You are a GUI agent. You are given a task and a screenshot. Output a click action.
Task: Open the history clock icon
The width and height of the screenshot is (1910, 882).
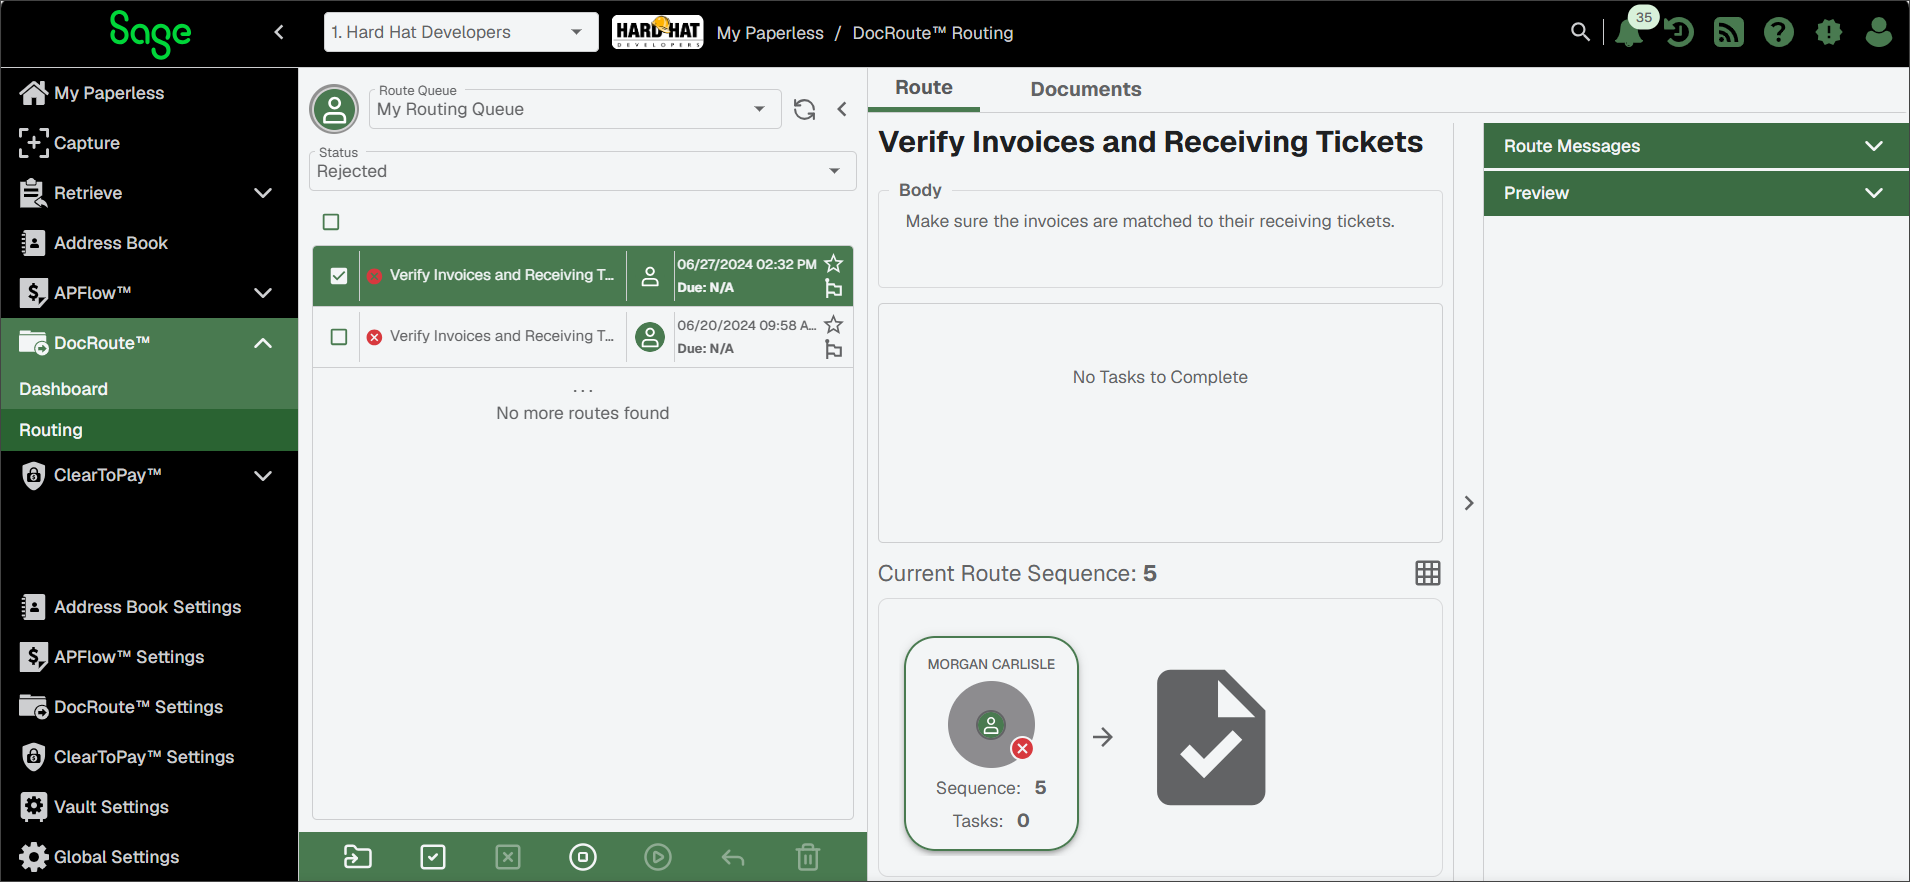(x=1679, y=32)
